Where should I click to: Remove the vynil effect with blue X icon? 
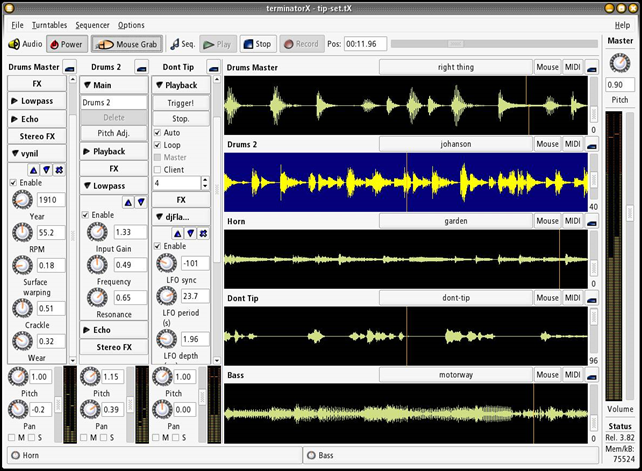(59, 170)
